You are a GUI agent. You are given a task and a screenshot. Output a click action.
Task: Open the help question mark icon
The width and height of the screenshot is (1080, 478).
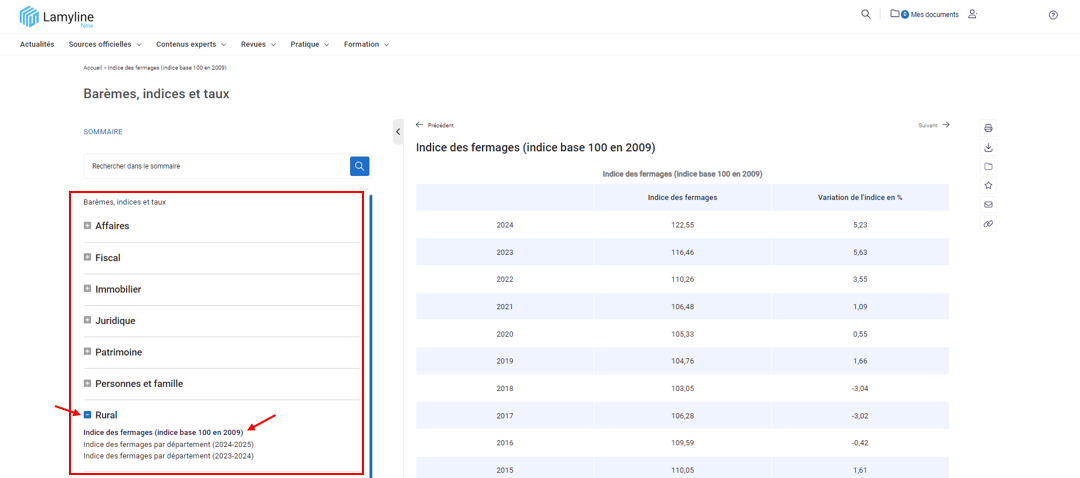point(1053,15)
